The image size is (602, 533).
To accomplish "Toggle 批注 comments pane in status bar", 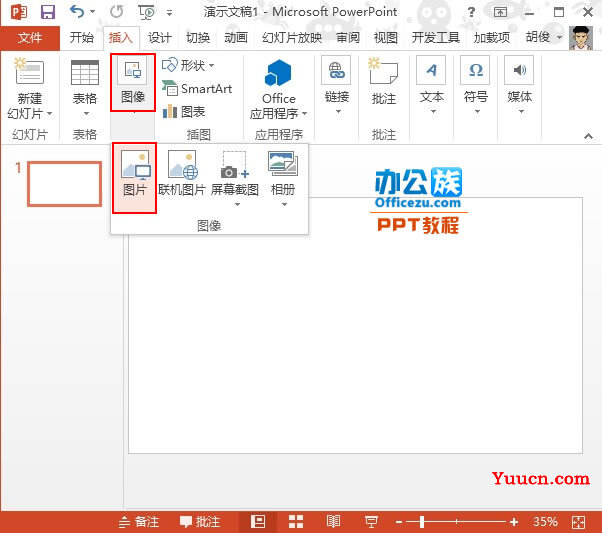I will [x=200, y=521].
